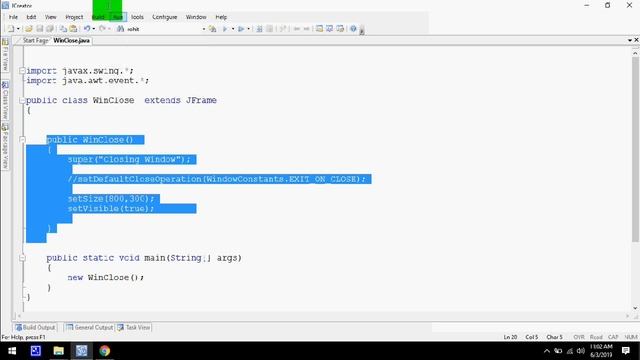Expand the find combo box dropdown arrow
Image resolution: width=640 pixels, height=360 pixels.
[x=204, y=29]
